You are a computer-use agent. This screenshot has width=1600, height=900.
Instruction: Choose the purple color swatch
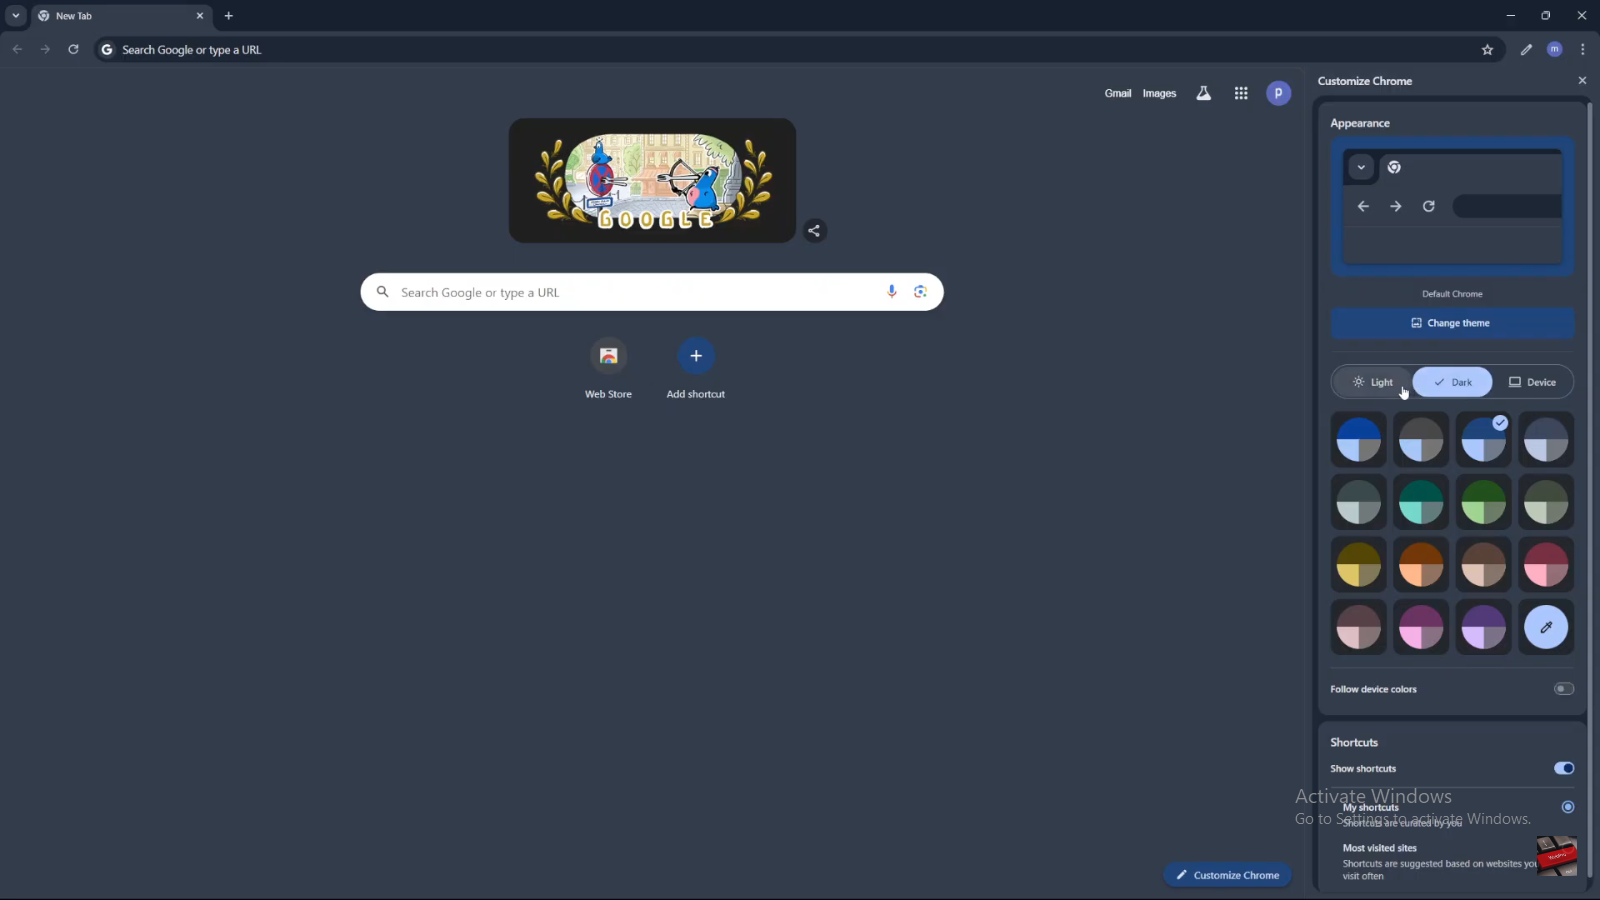[x=1483, y=627]
